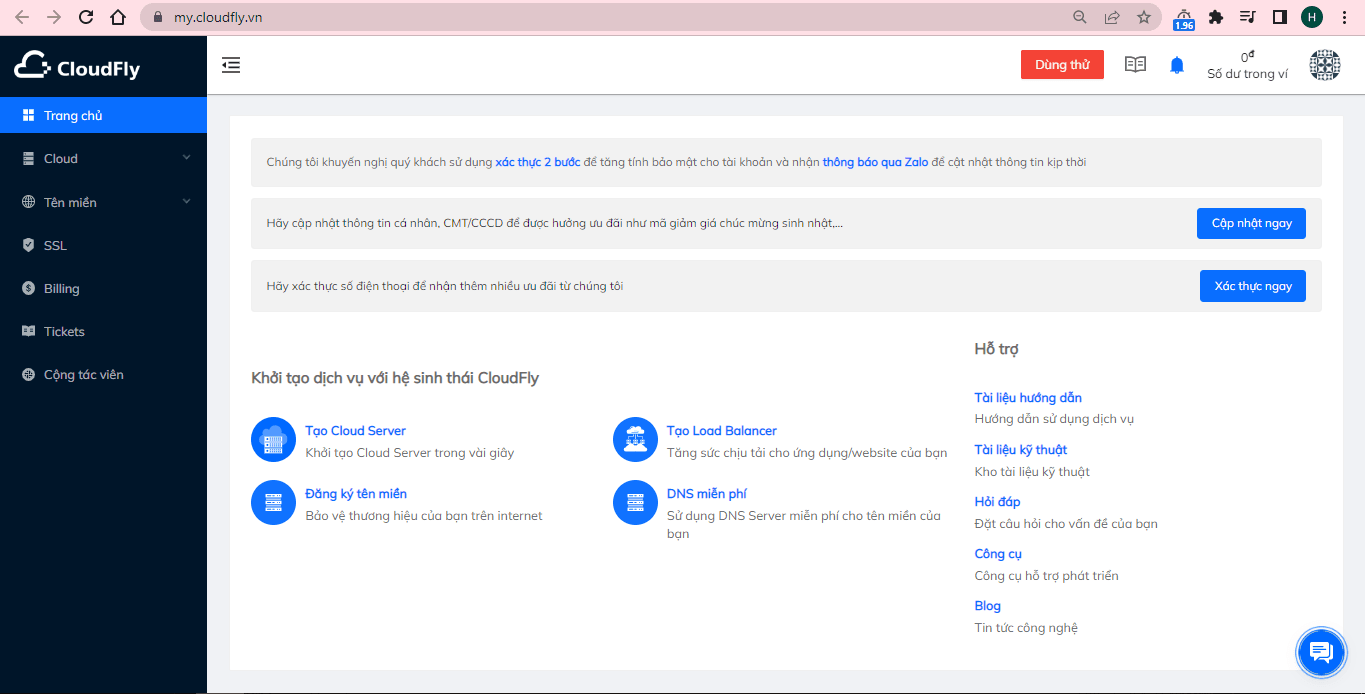
Task: Open Cộng tác viên in sidebar
Action: click(103, 374)
